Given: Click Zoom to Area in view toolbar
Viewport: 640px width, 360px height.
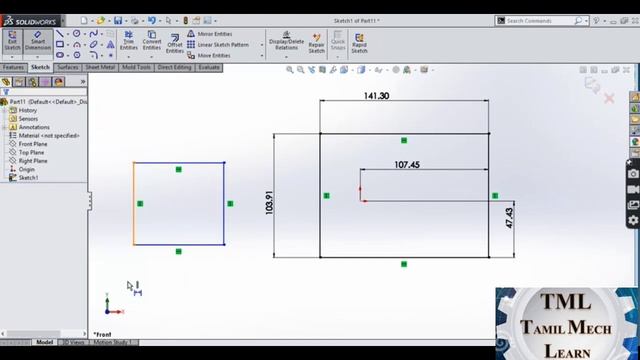Looking at the screenshot, I should click(300, 70).
